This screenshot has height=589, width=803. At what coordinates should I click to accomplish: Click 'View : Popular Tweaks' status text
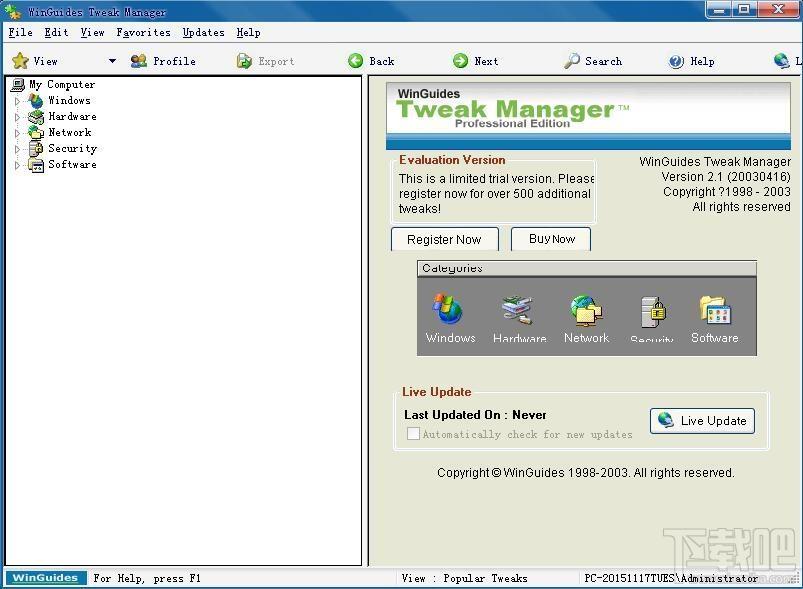(464, 578)
